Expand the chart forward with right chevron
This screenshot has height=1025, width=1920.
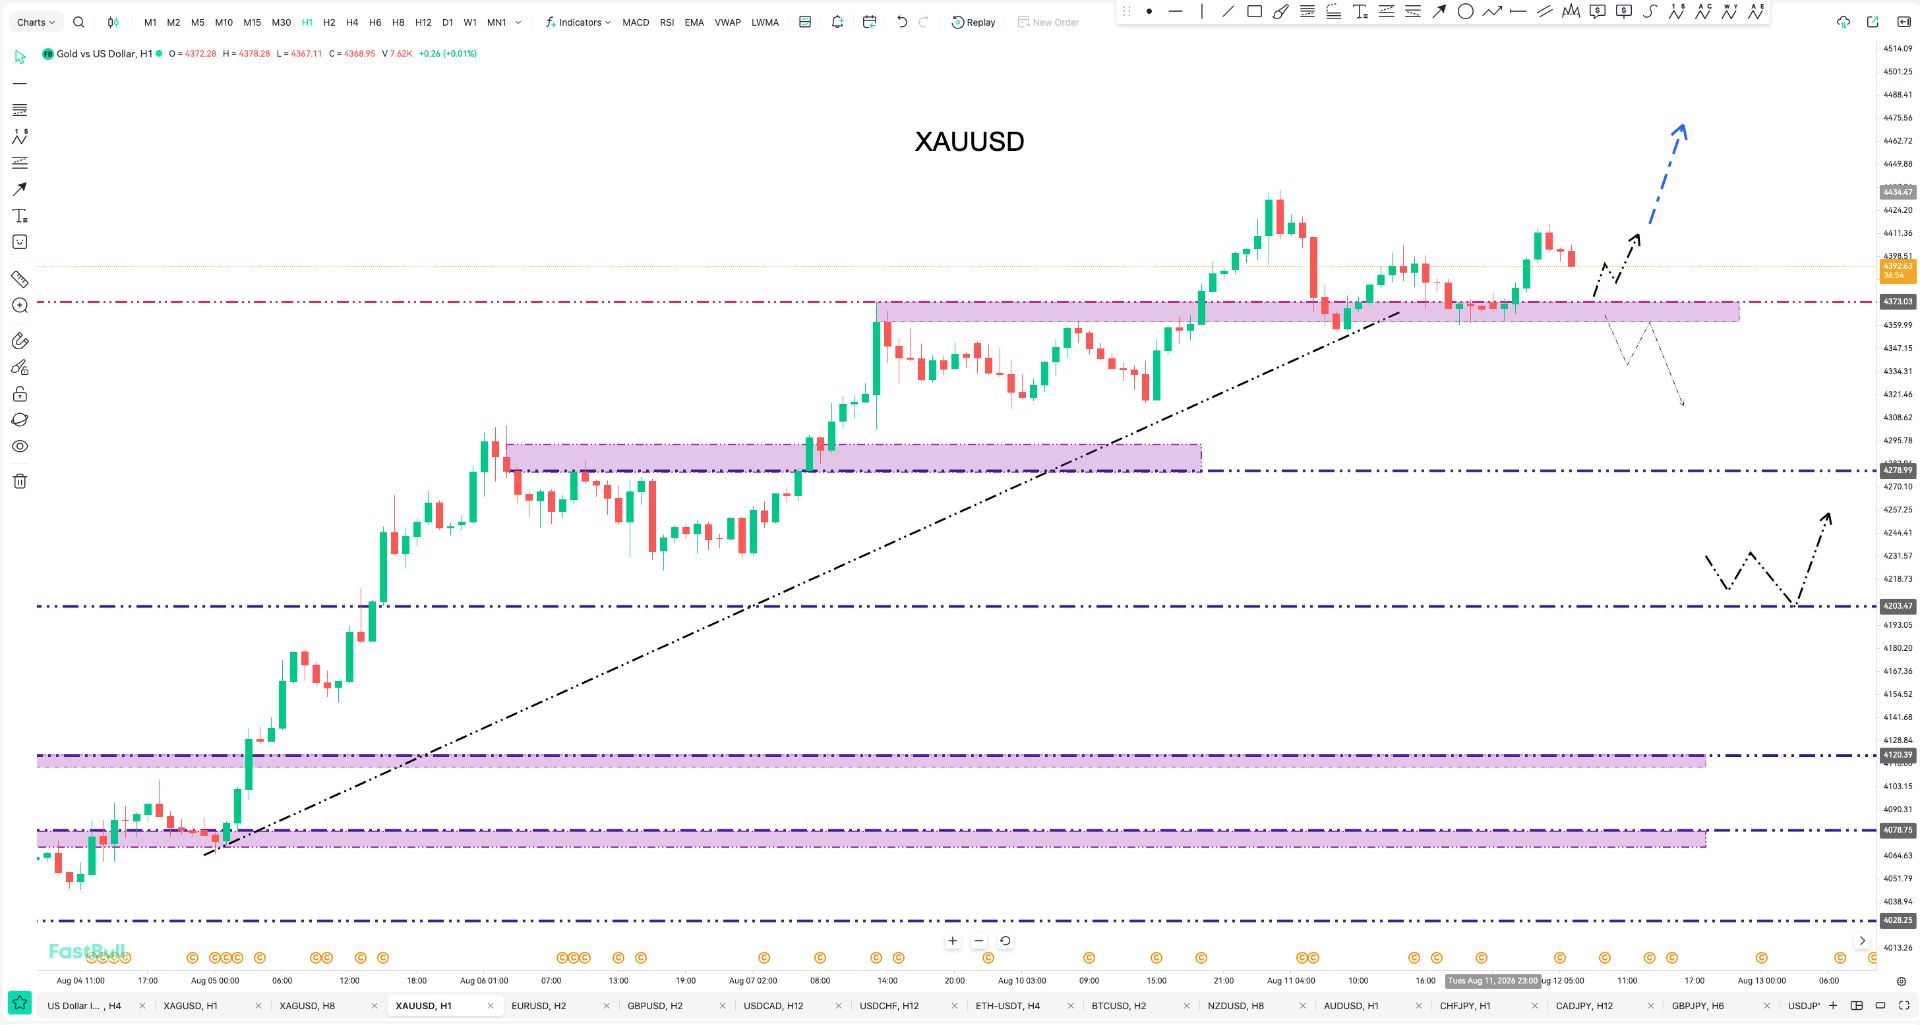1862,940
